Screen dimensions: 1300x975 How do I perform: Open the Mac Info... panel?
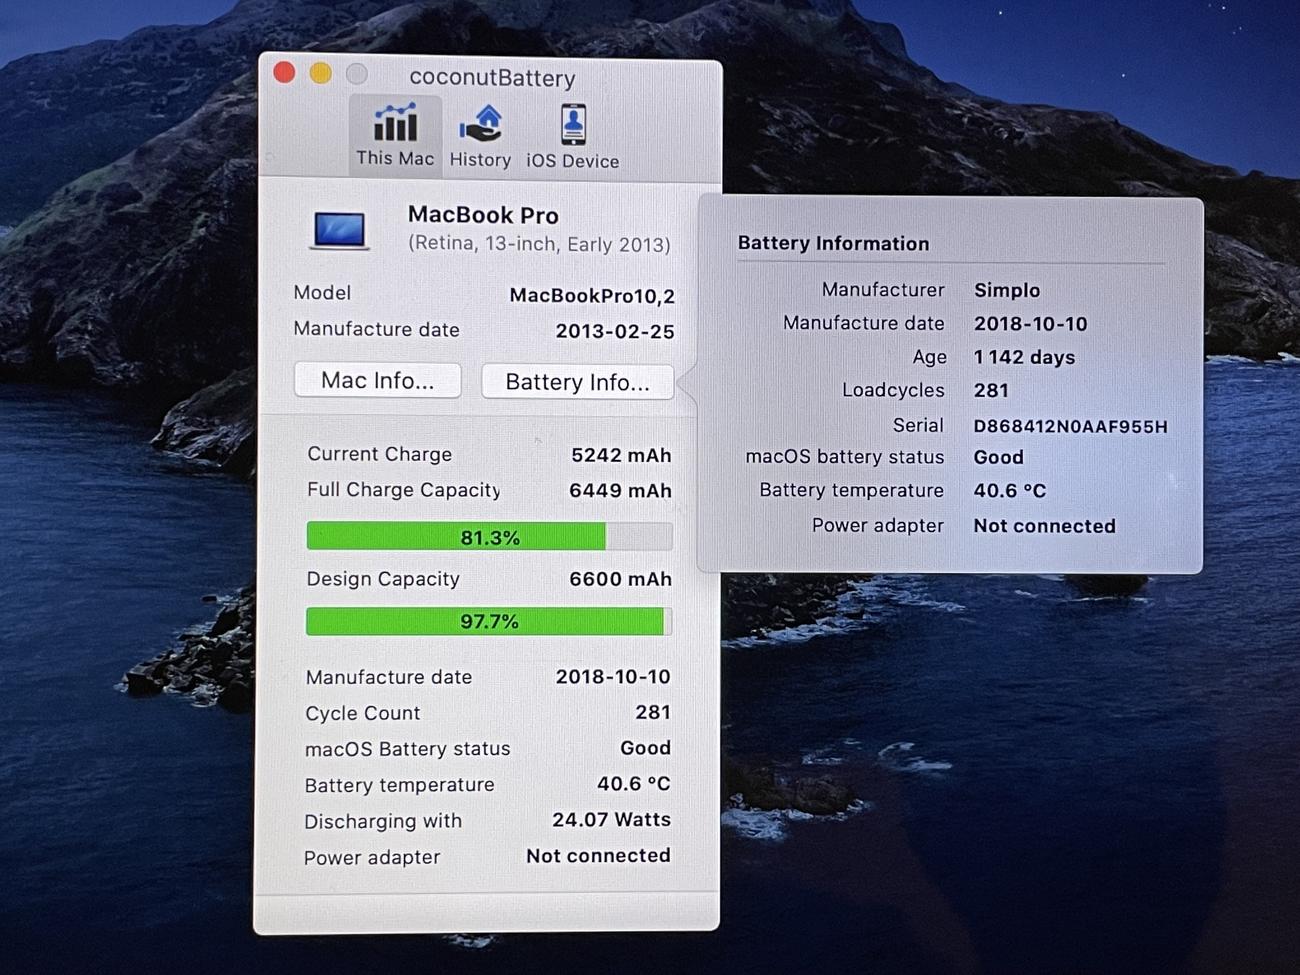click(x=377, y=380)
